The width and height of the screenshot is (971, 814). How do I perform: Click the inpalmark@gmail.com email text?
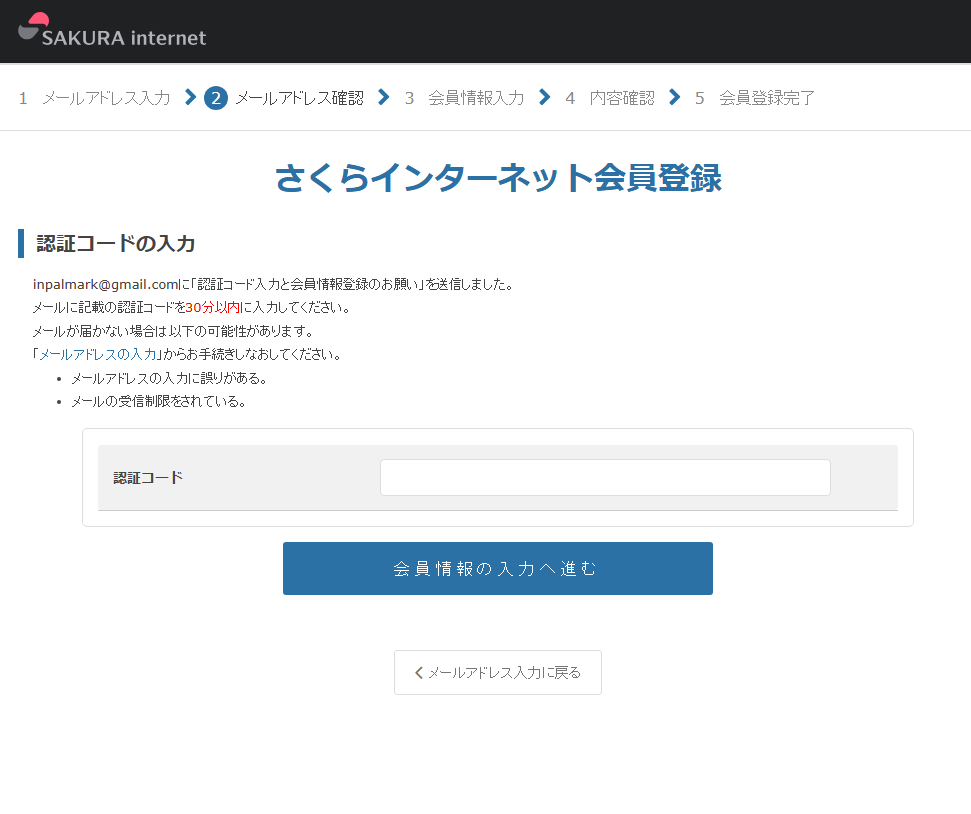105,284
